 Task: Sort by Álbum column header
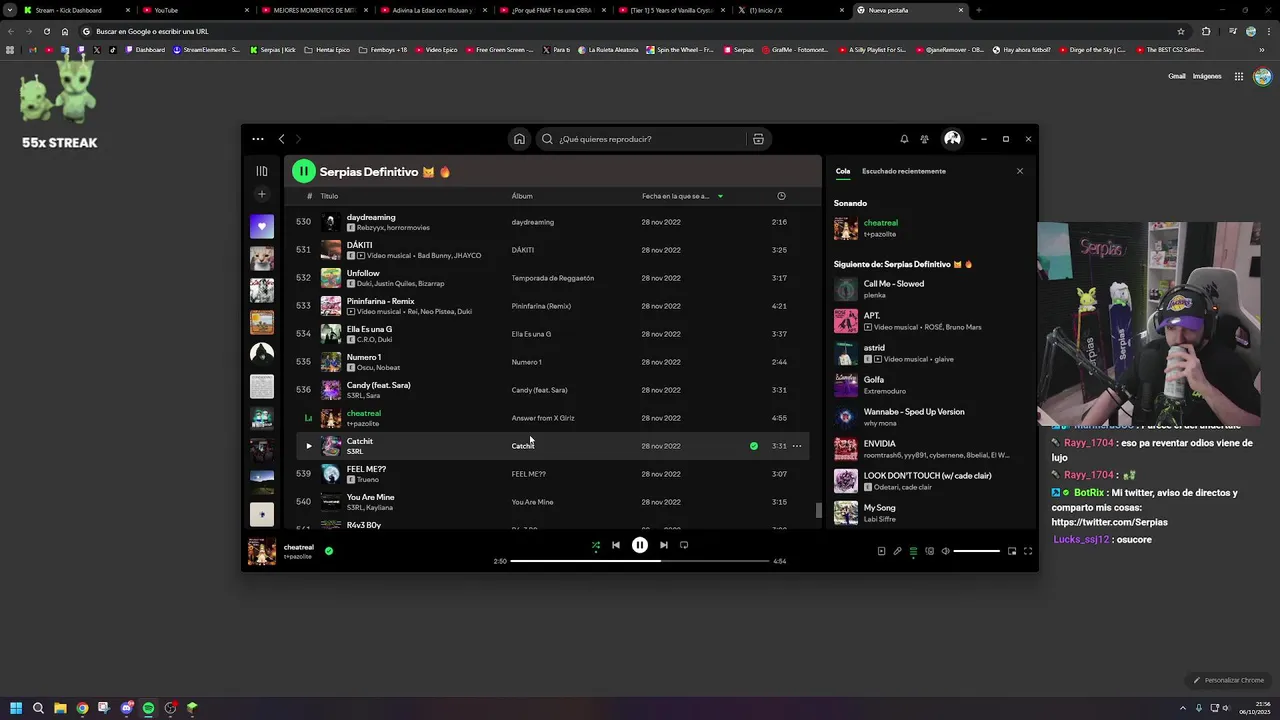click(522, 196)
